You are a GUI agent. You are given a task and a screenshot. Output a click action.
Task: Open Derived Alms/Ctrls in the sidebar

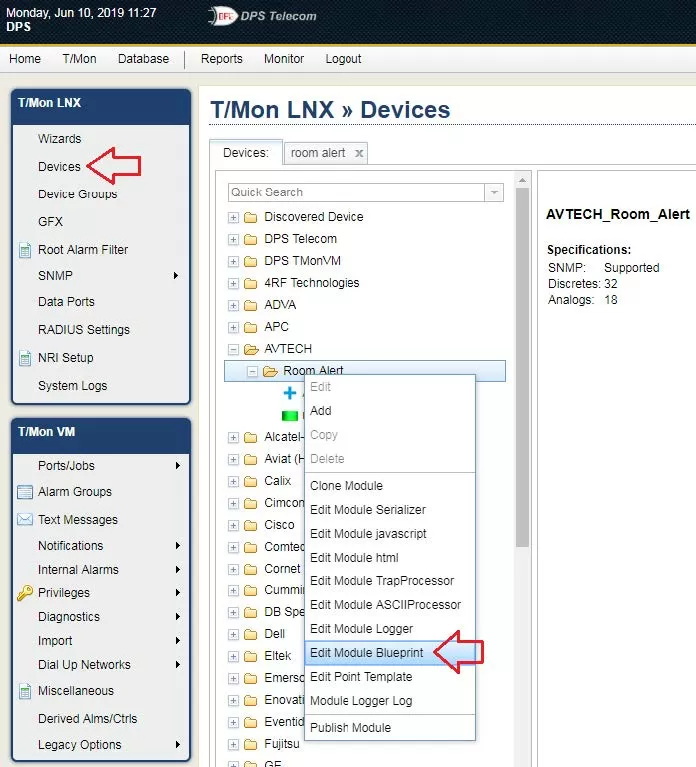tap(88, 719)
